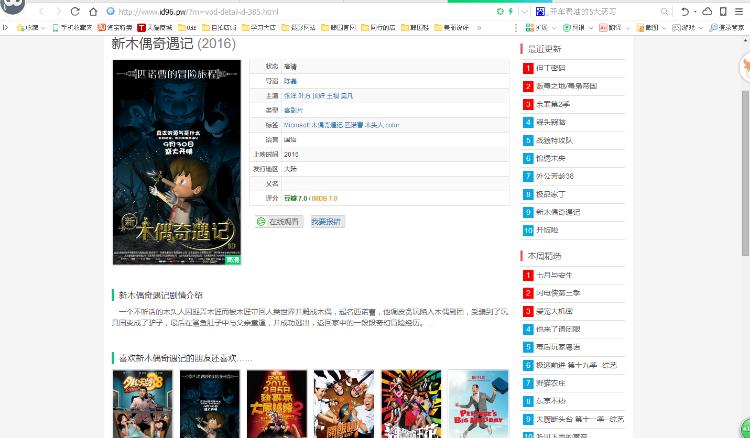Open the 外公芳龄38 recommended poster thumbnail
The width and height of the screenshot is (750, 438).
click(143, 404)
